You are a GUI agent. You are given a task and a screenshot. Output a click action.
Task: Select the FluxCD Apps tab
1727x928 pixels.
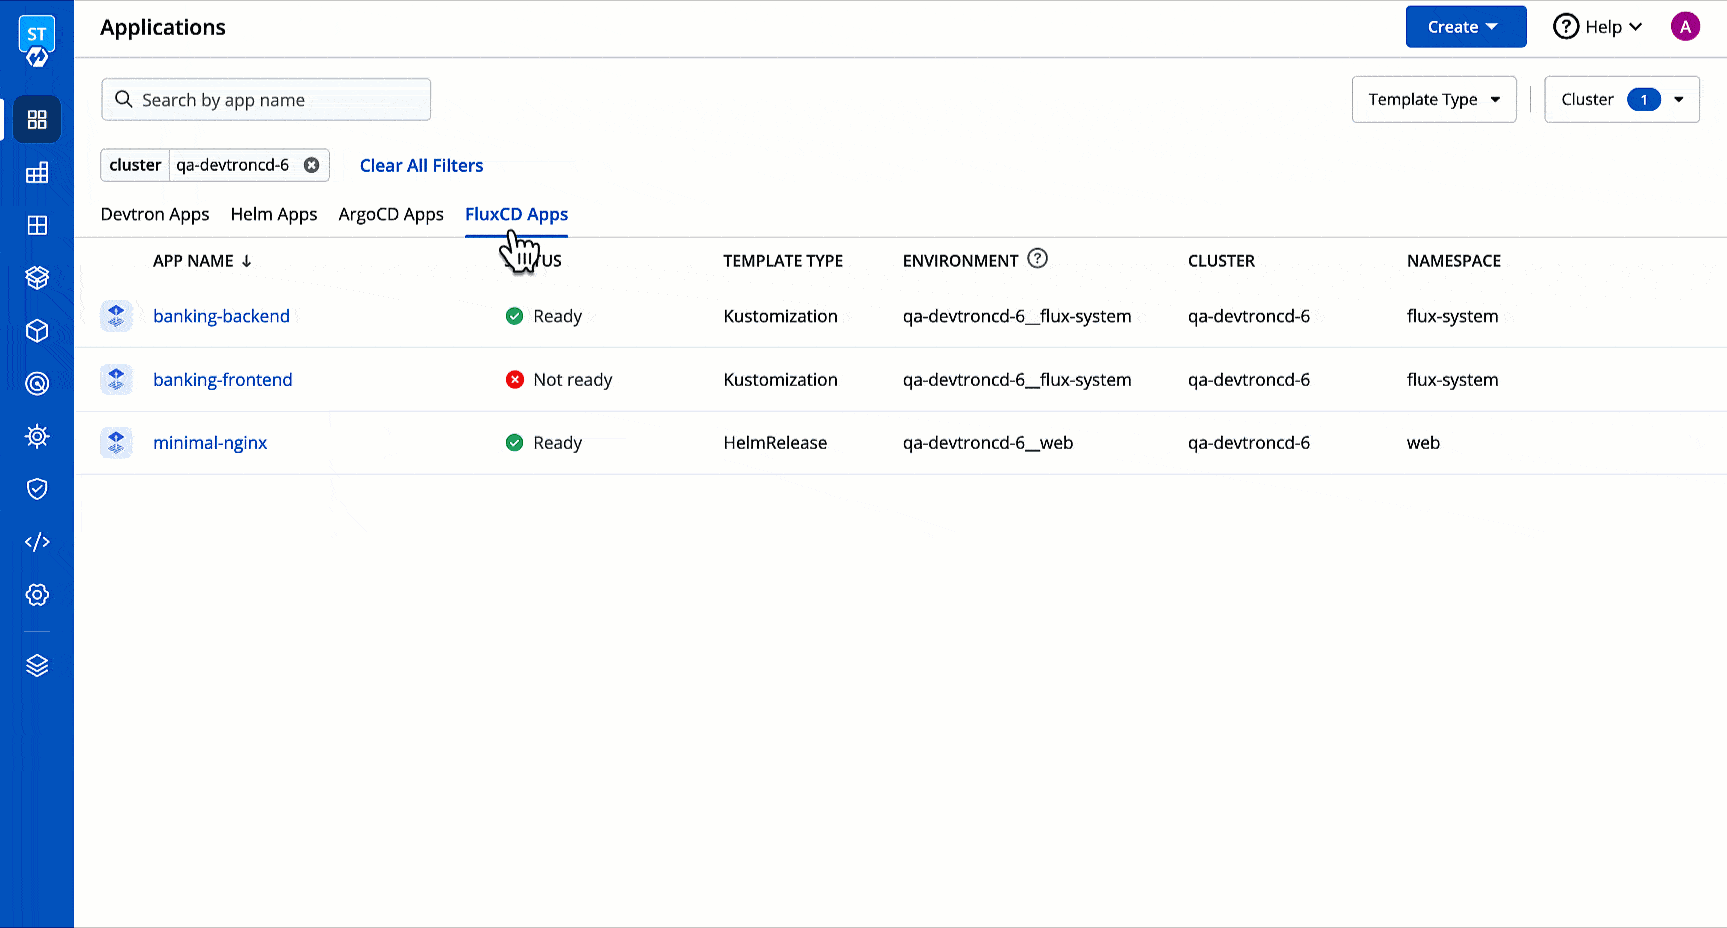(516, 214)
